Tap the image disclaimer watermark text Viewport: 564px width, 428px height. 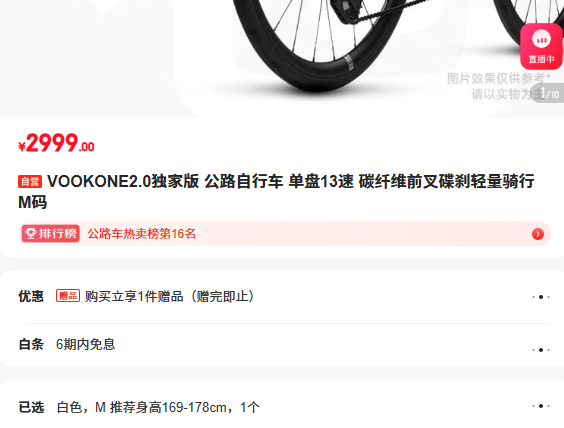pos(499,86)
